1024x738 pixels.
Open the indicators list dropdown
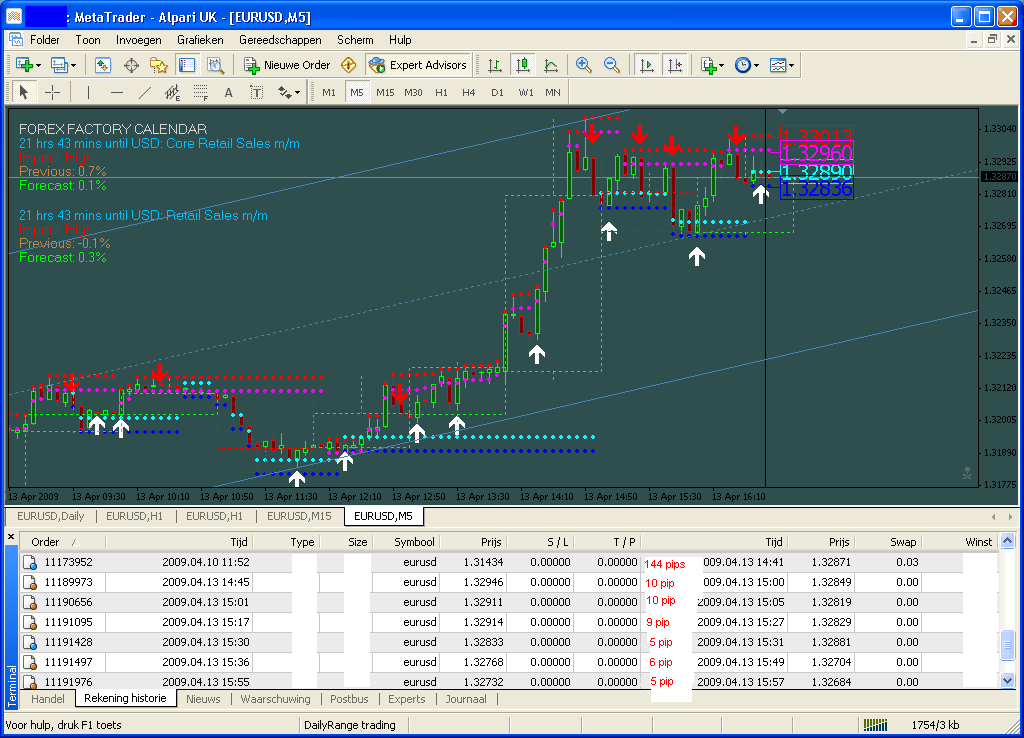point(712,65)
